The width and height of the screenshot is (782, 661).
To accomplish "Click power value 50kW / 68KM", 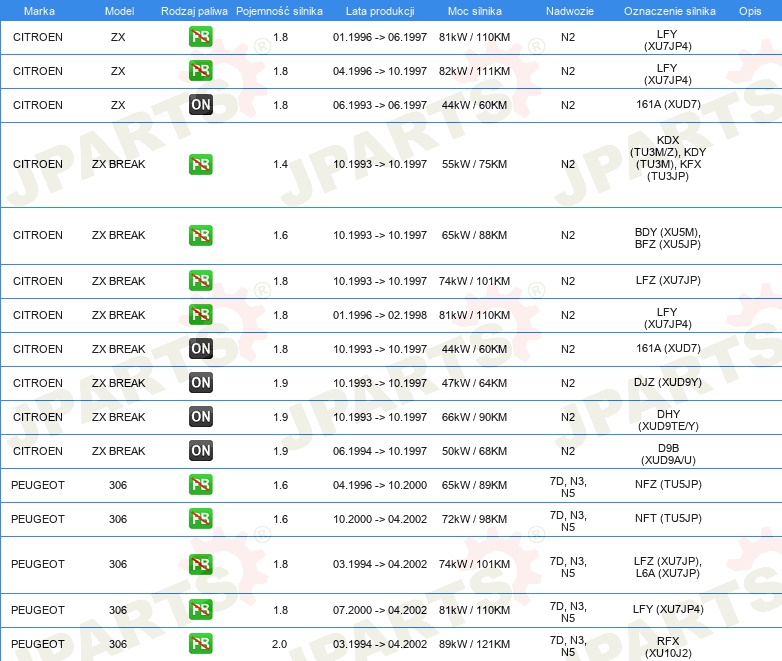I will [474, 450].
